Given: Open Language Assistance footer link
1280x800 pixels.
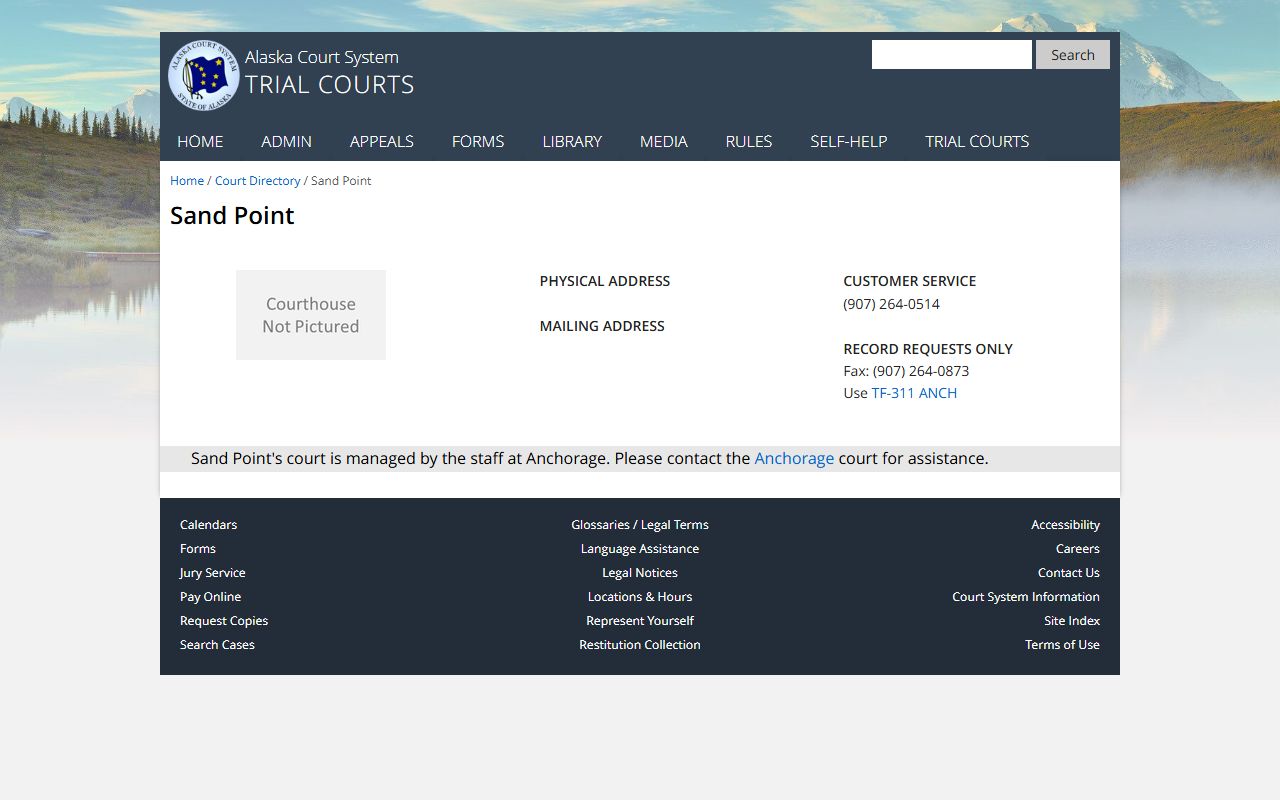Looking at the screenshot, I should 640,549.
